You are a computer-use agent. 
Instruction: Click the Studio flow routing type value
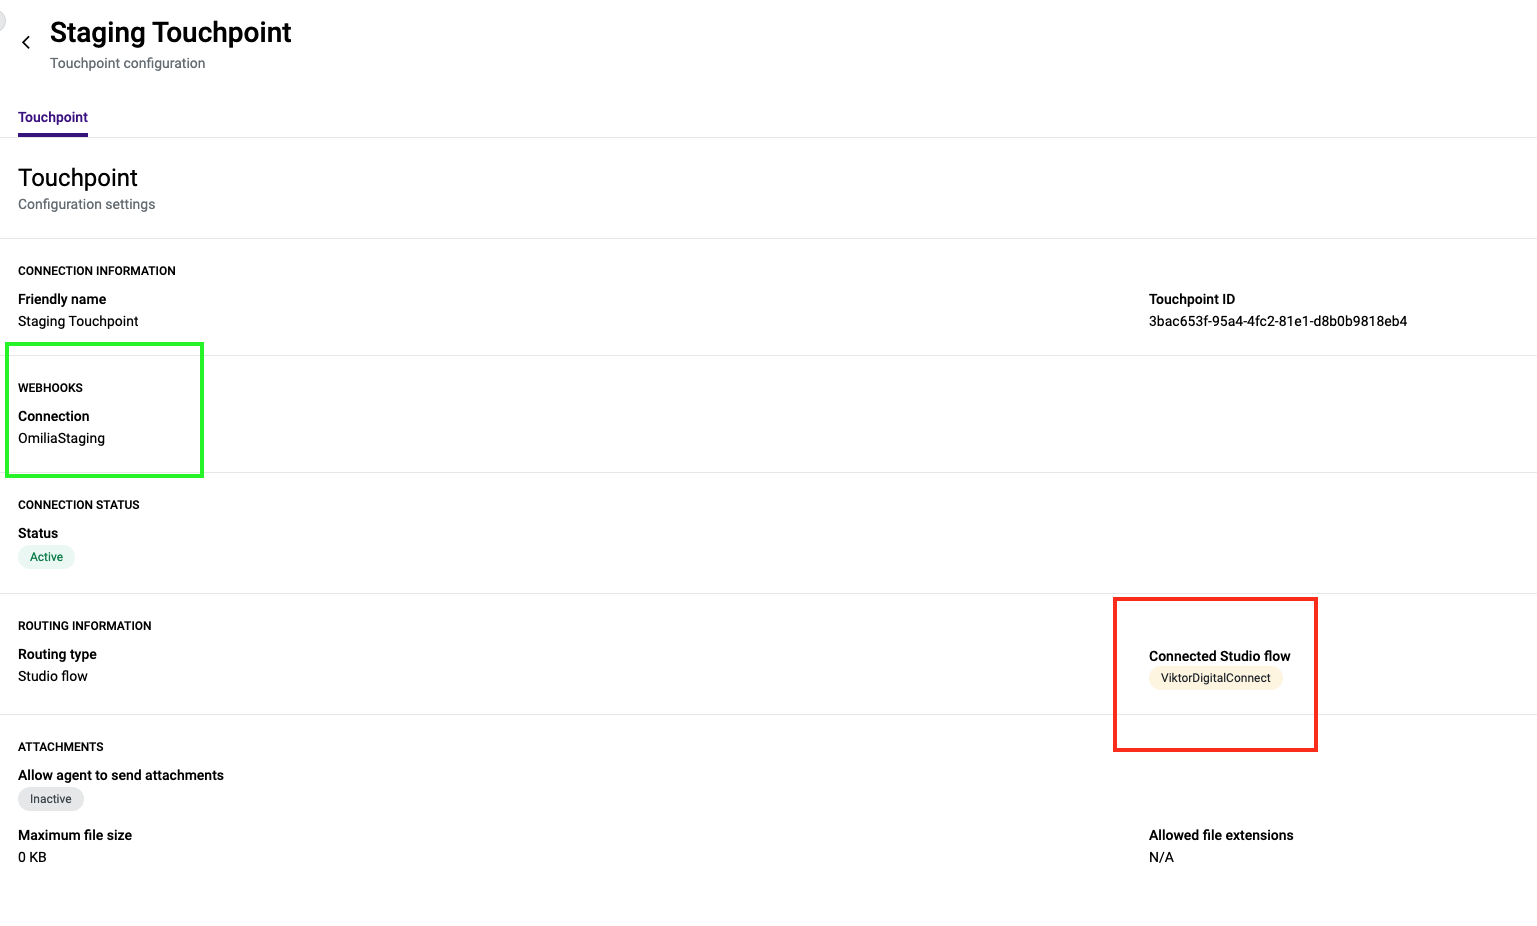pos(53,676)
